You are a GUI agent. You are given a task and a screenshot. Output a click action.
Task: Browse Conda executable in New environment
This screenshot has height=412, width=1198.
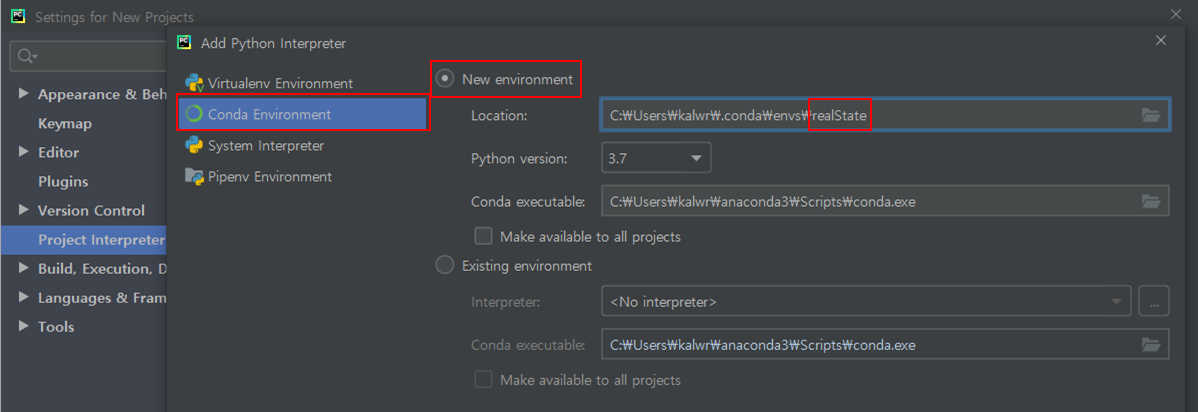coord(1151,202)
